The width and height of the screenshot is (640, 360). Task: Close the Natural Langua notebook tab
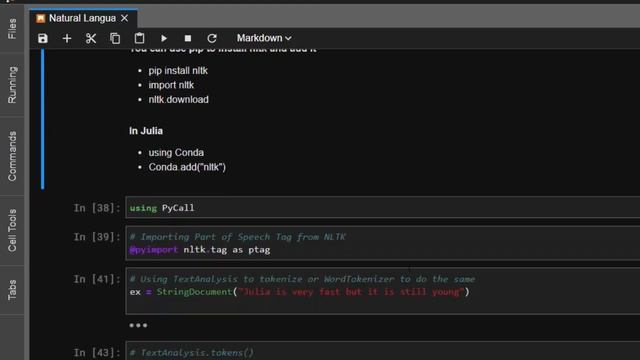124,18
